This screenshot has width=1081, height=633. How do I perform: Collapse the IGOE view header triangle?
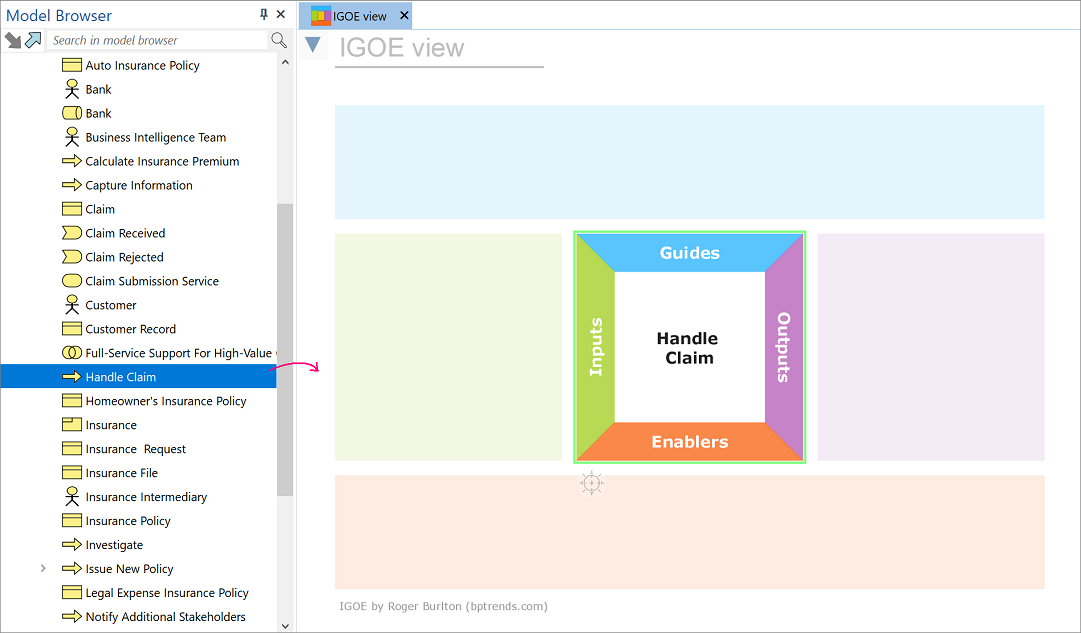(313, 45)
